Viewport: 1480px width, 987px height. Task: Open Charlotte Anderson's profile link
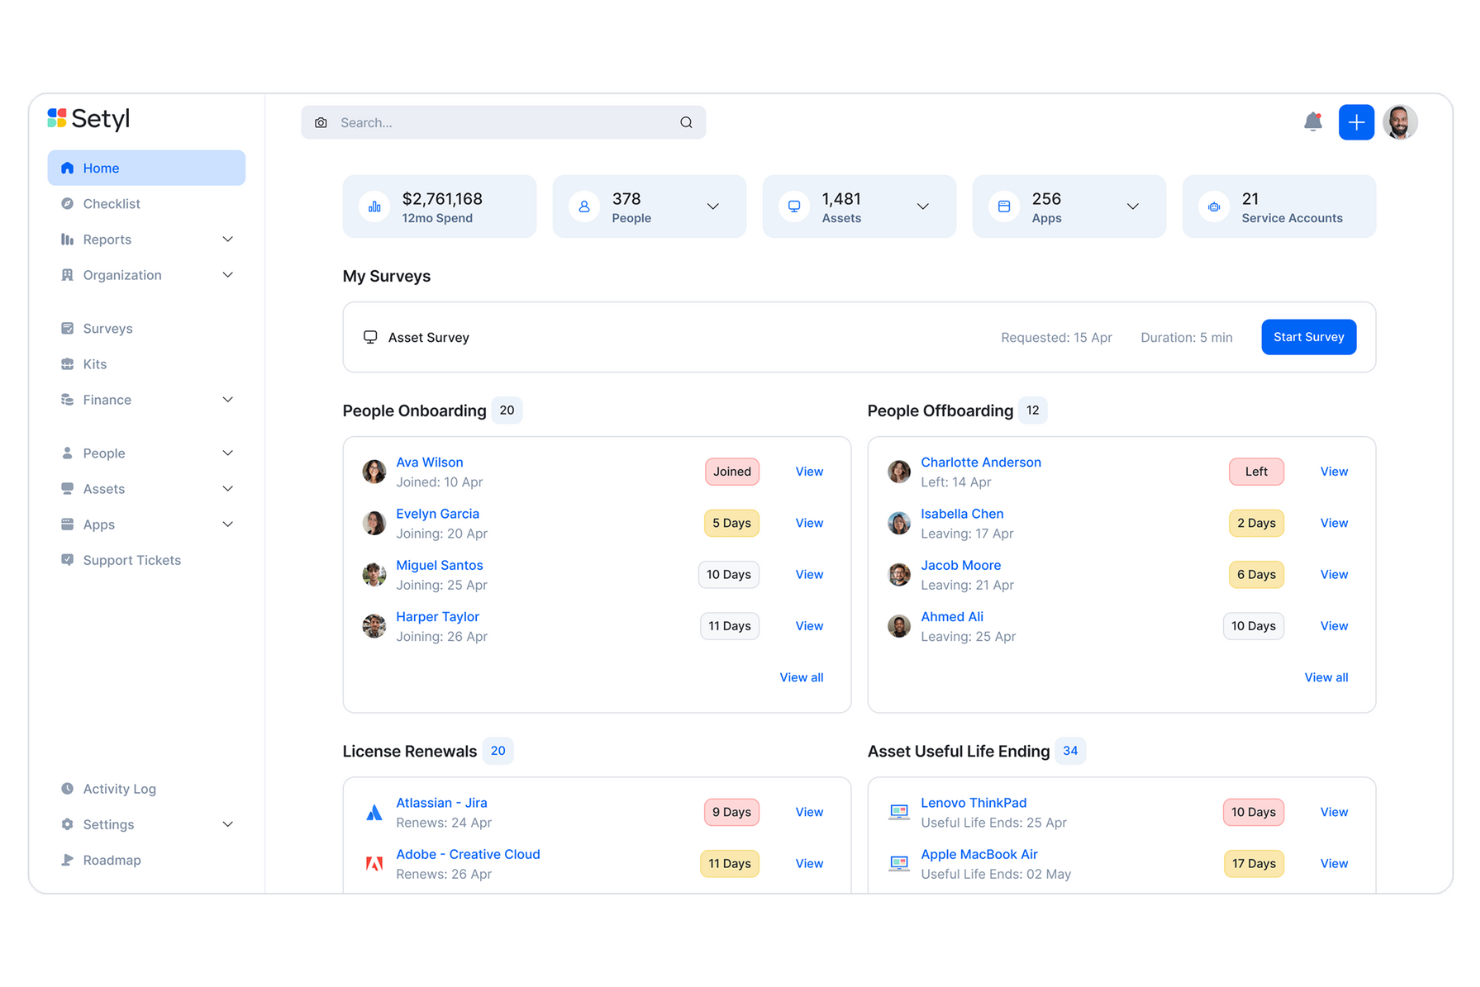click(981, 462)
